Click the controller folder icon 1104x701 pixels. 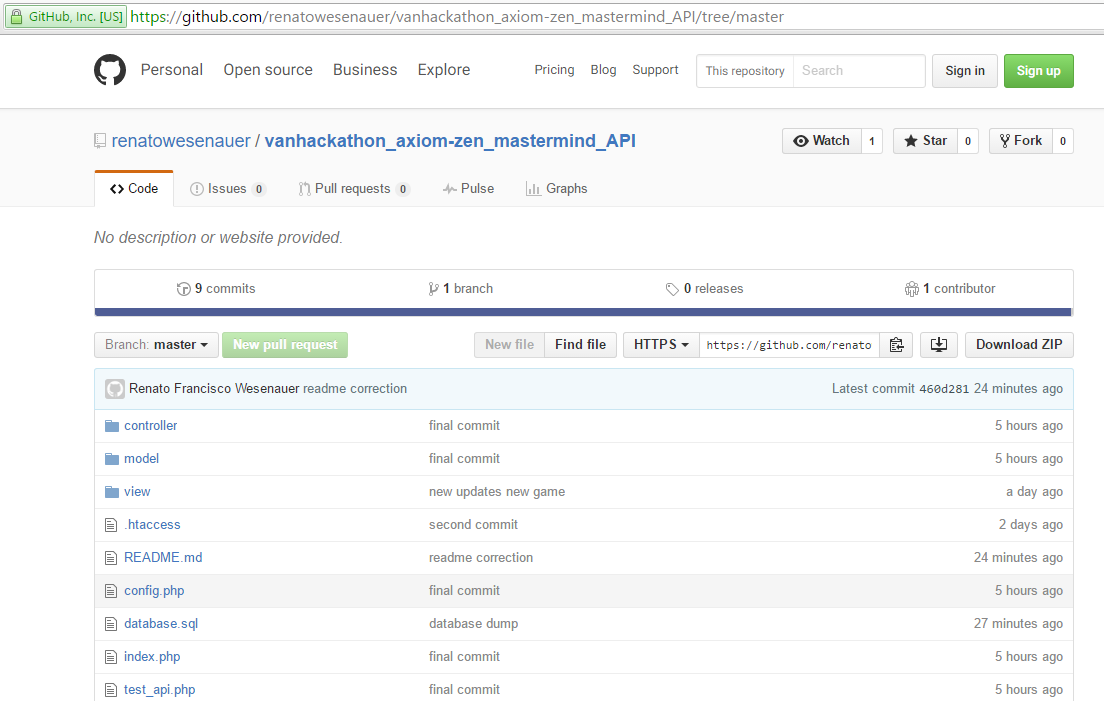(x=111, y=426)
